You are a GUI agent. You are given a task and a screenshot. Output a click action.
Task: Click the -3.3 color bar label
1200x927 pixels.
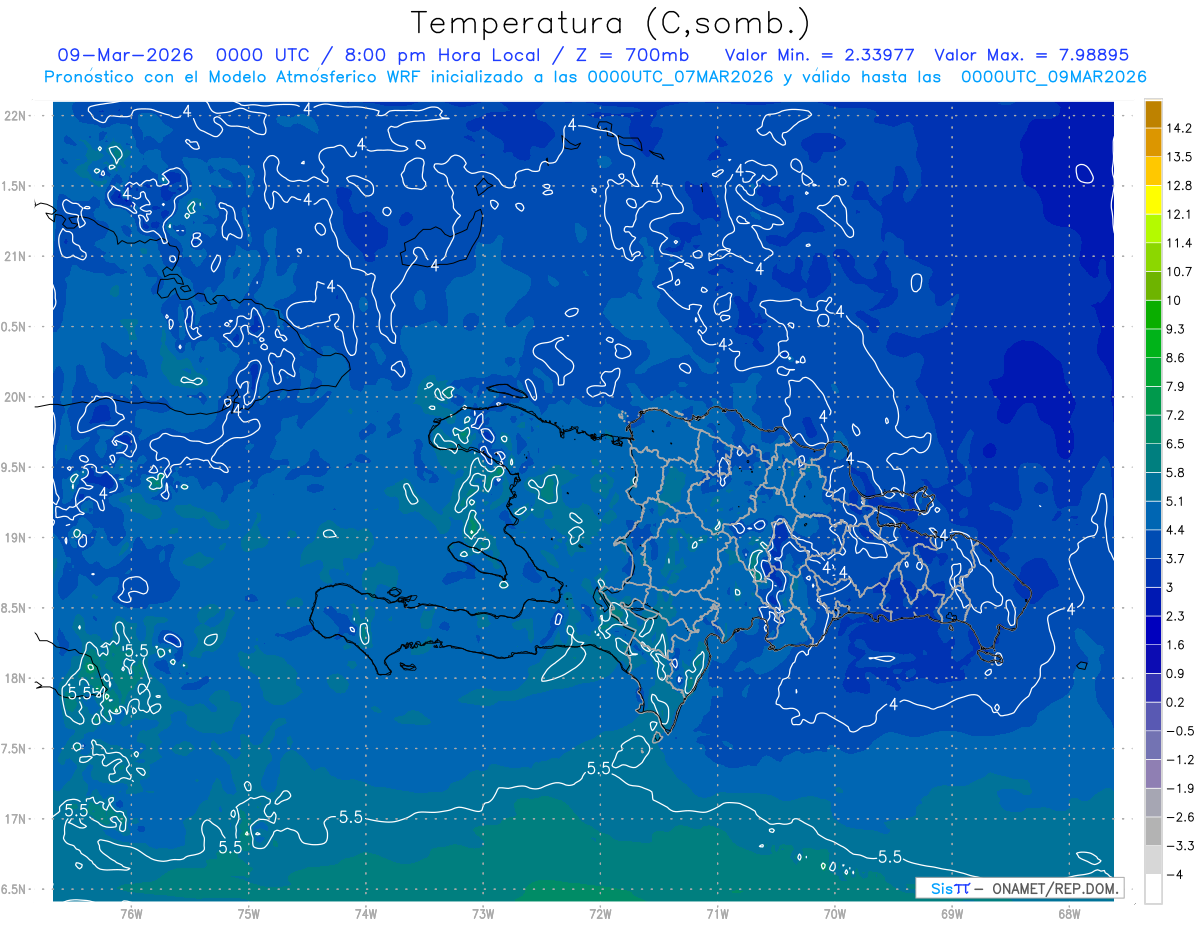click(x=1180, y=846)
